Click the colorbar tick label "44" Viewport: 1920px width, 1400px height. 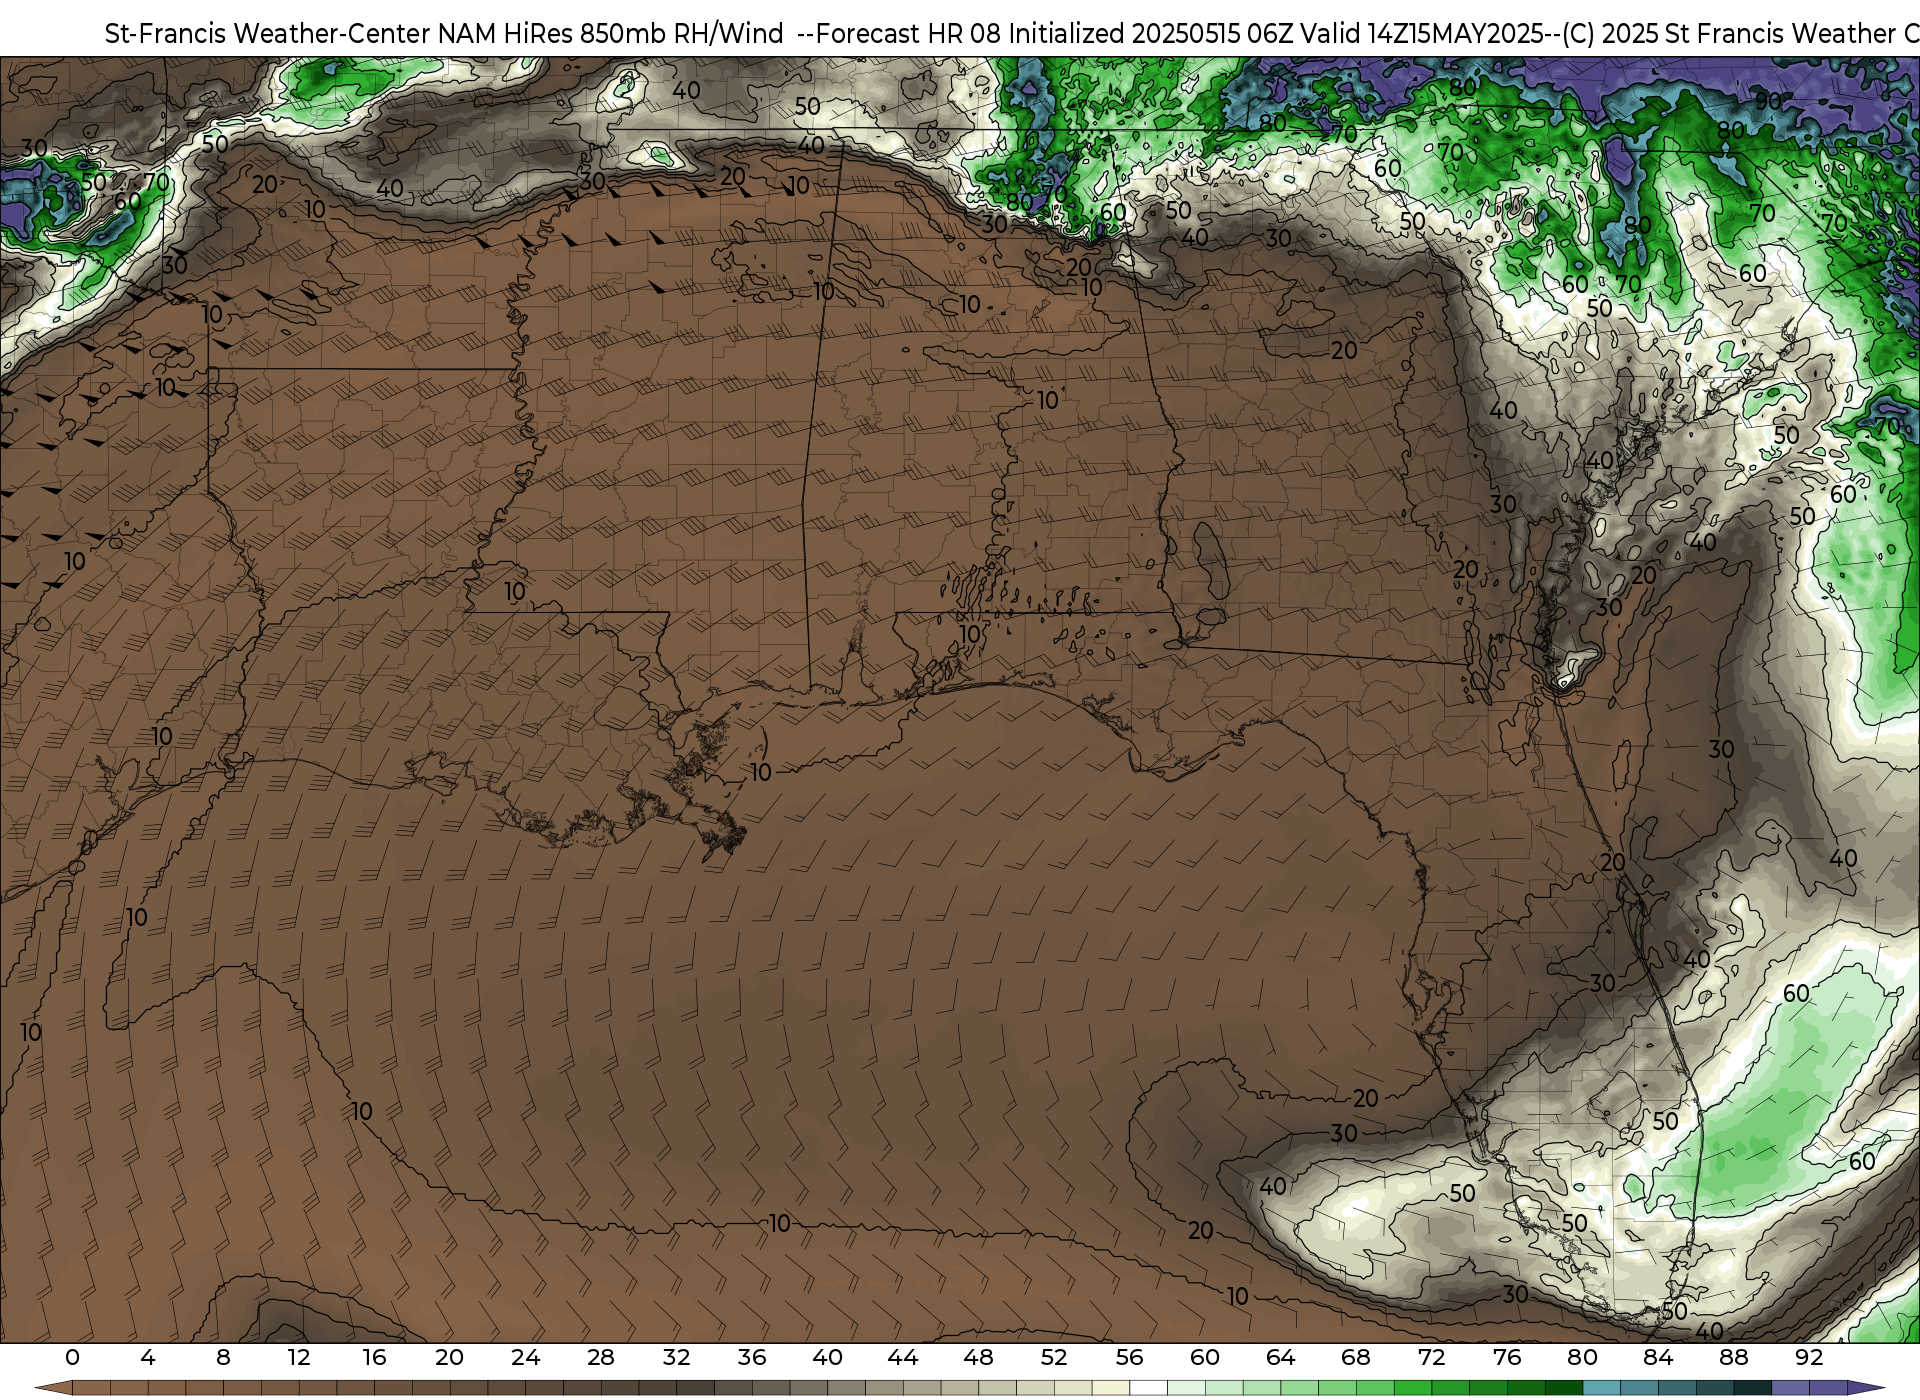pyautogui.click(x=903, y=1357)
